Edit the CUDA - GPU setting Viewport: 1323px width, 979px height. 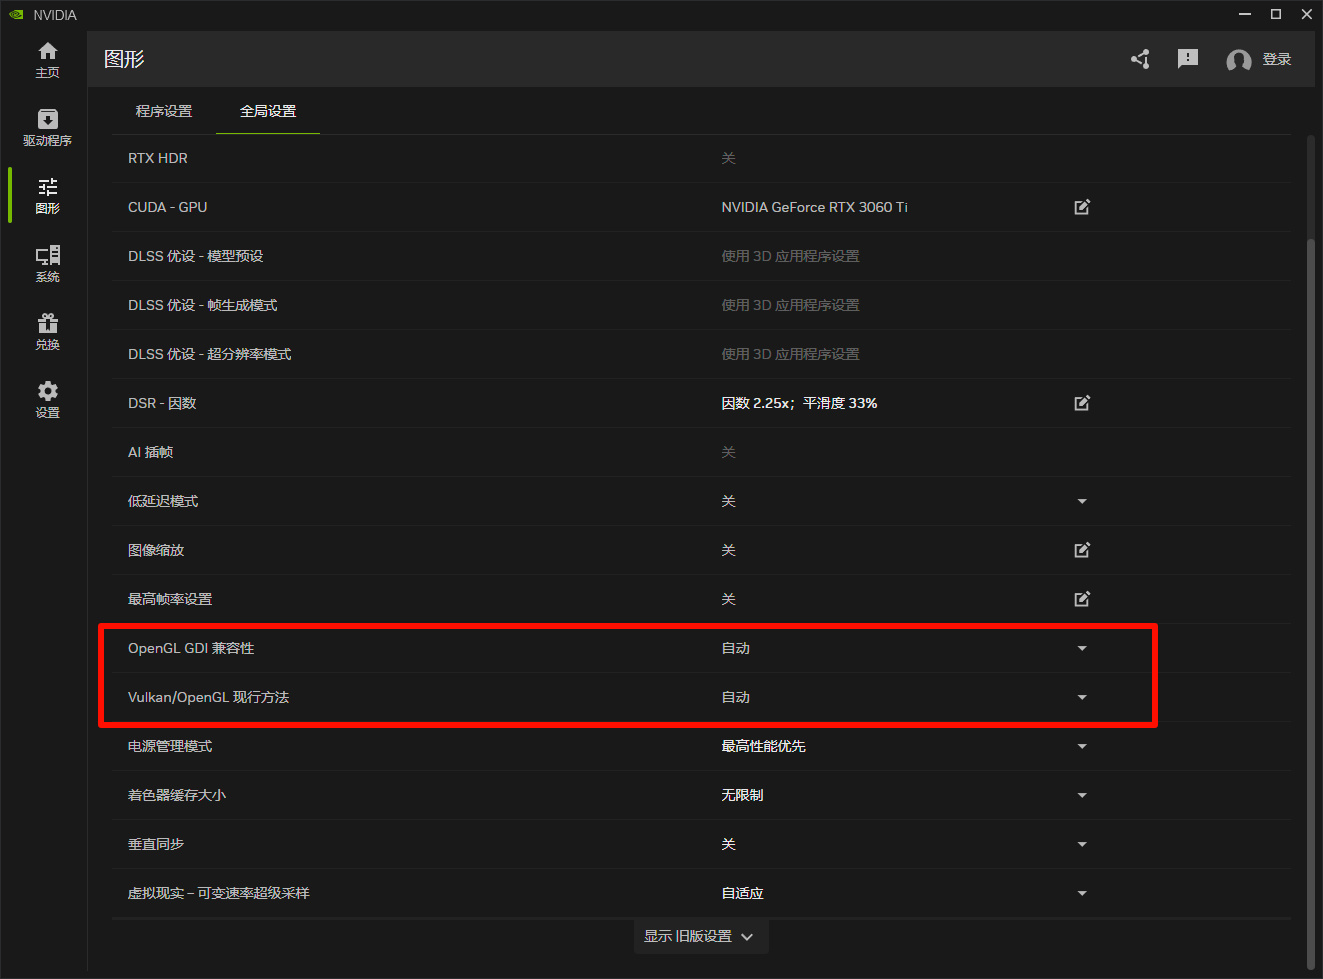tap(1082, 207)
